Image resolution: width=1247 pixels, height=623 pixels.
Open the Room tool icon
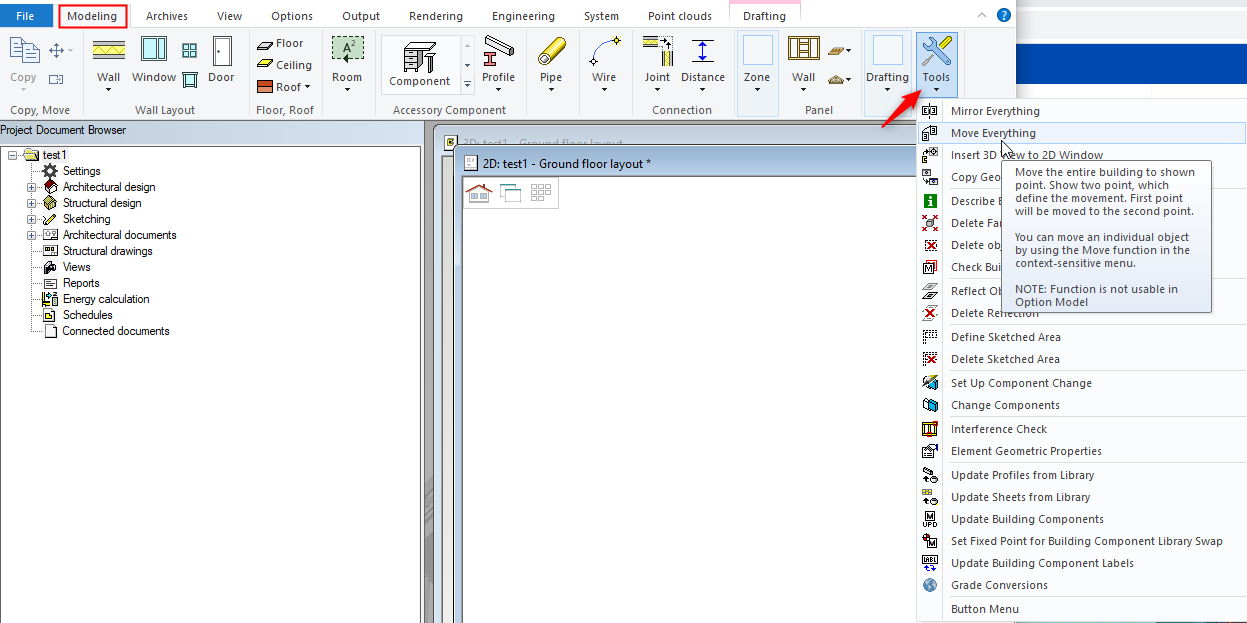(x=347, y=52)
